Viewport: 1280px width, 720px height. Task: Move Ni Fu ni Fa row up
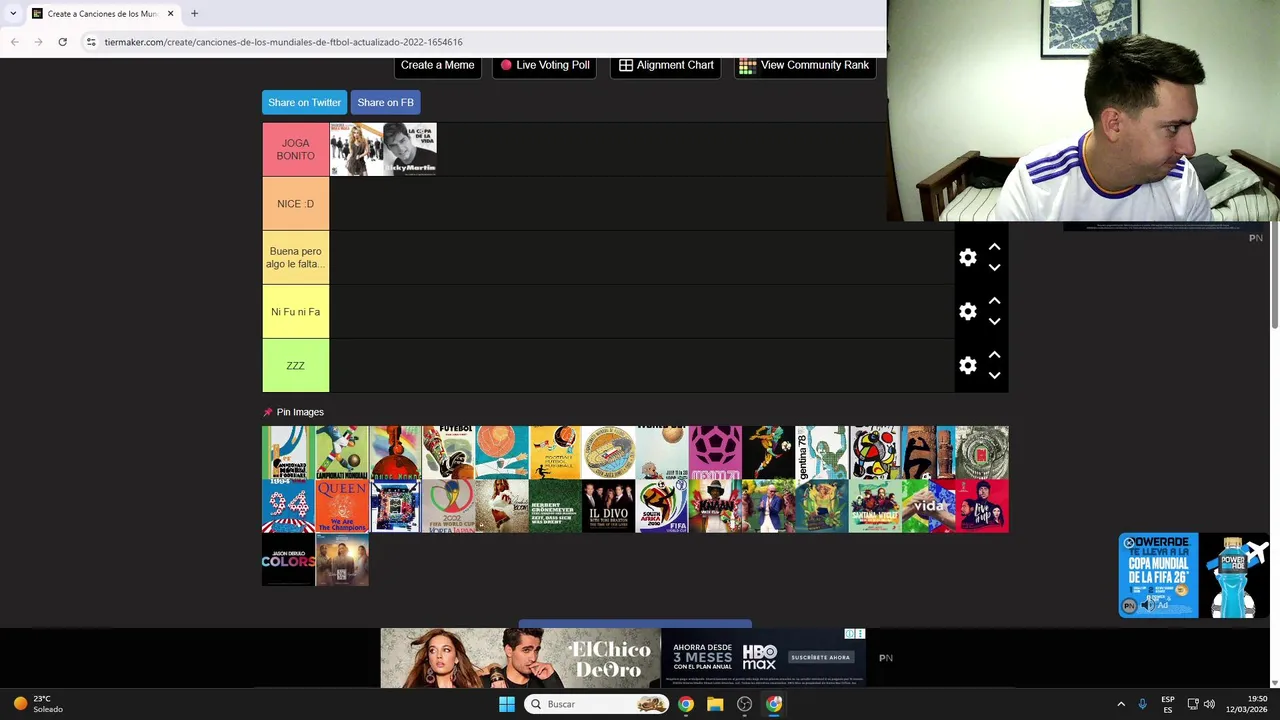(x=994, y=300)
